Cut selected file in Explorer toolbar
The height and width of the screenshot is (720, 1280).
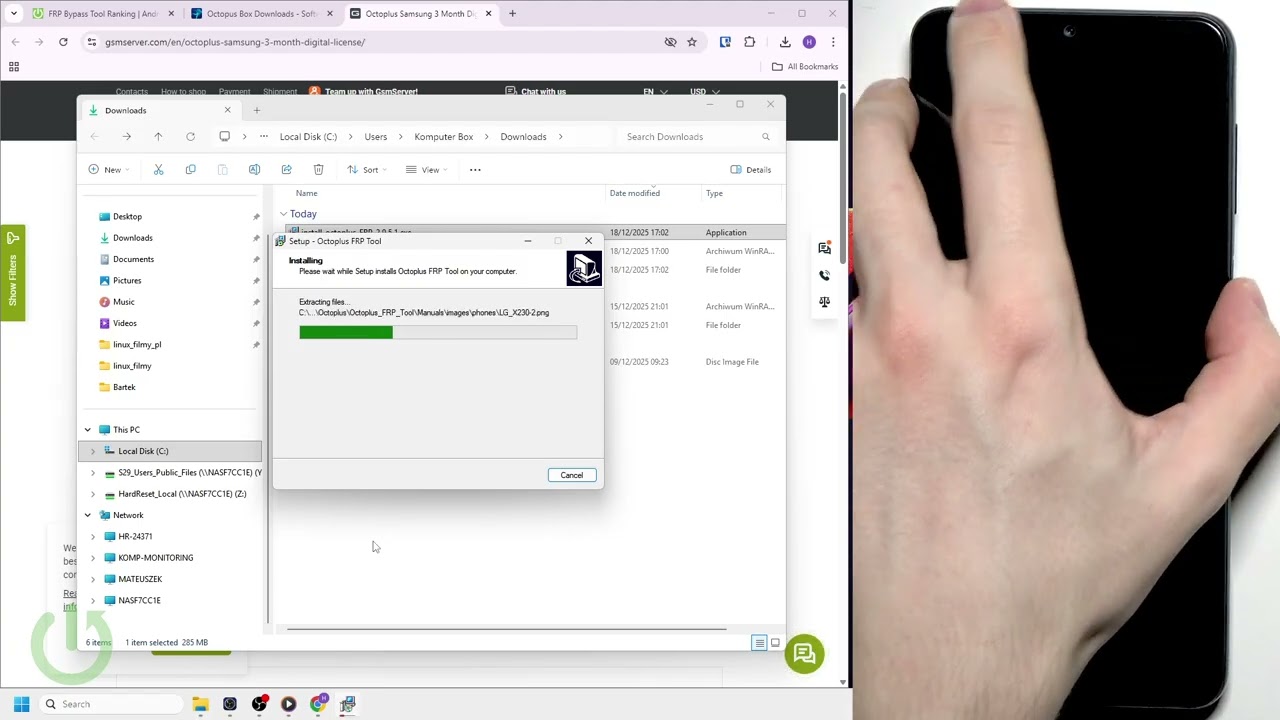point(158,169)
